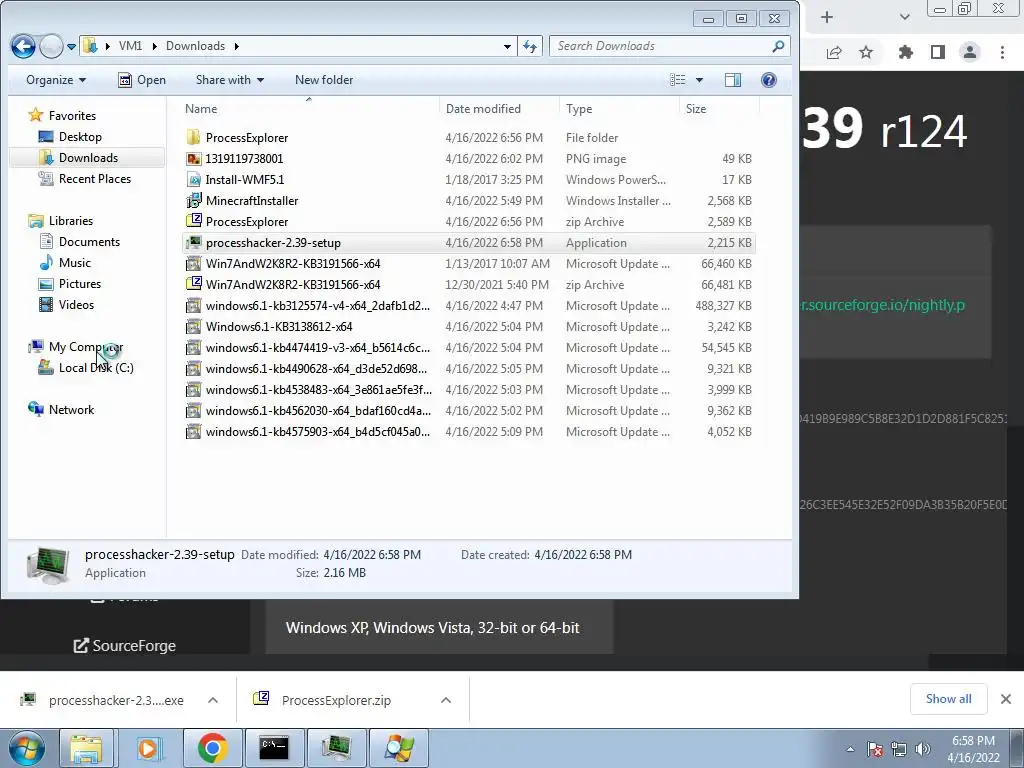Click New folder in the toolbar

[324, 80]
